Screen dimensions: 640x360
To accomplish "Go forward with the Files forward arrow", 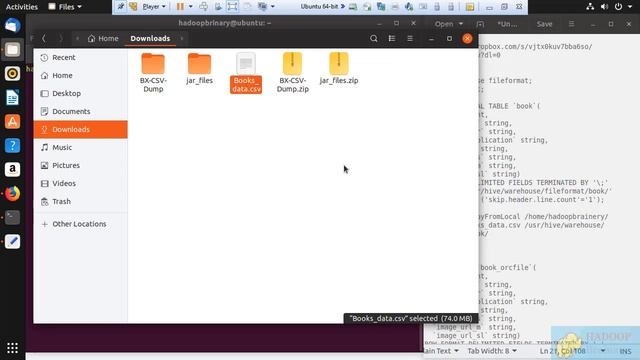I will pyautogui.click(x=61, y=38).
